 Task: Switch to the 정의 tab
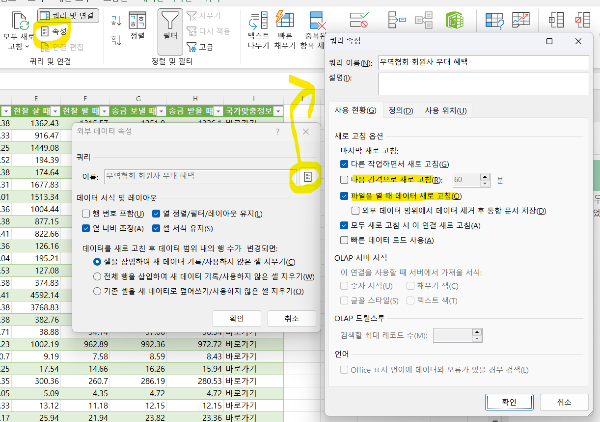(x=401, y=111)
